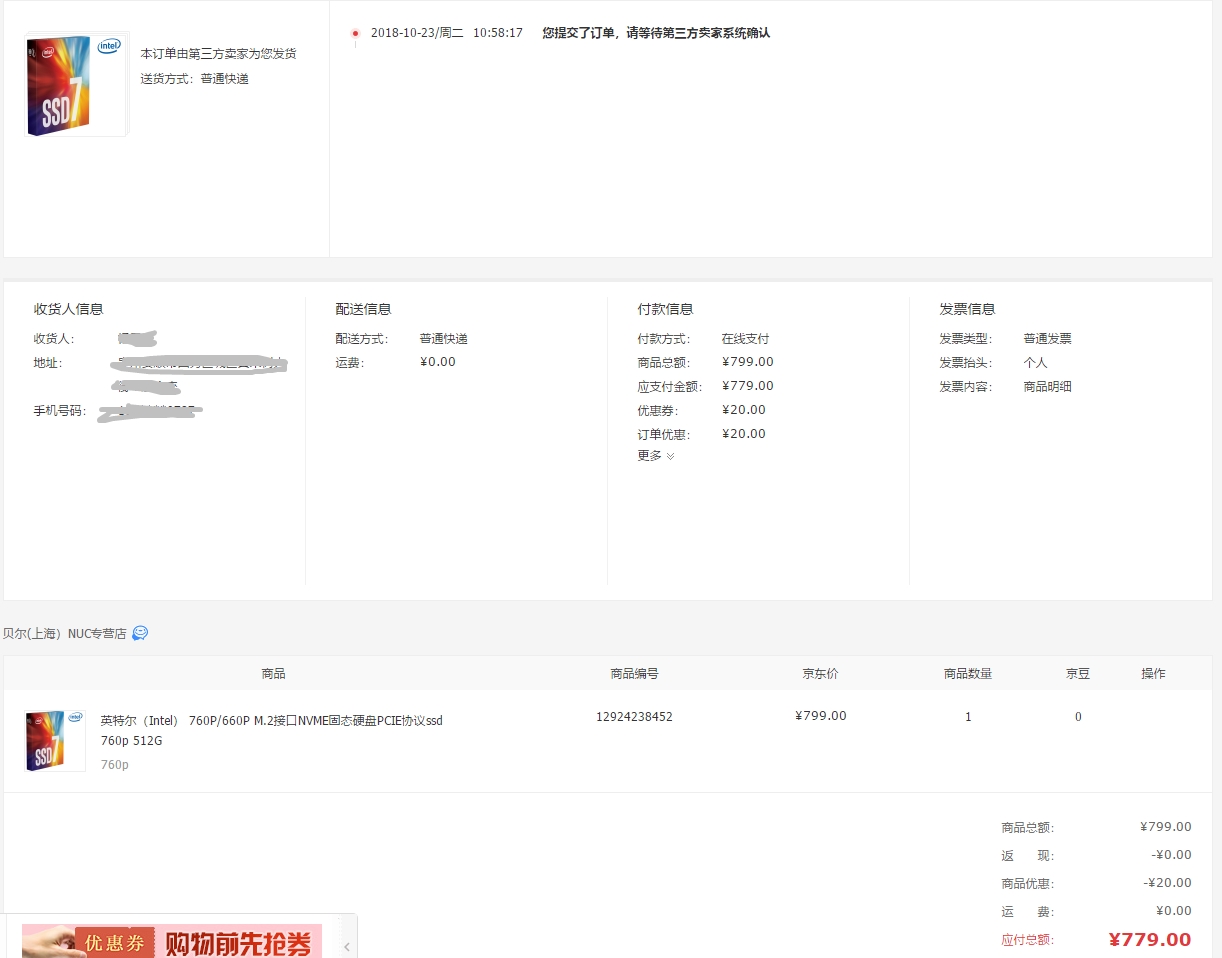This screenshot has width=1222, height=958.
Task: Click the ¥0.00 shipping fee under 配送信息
Action: tap(438, 362)
